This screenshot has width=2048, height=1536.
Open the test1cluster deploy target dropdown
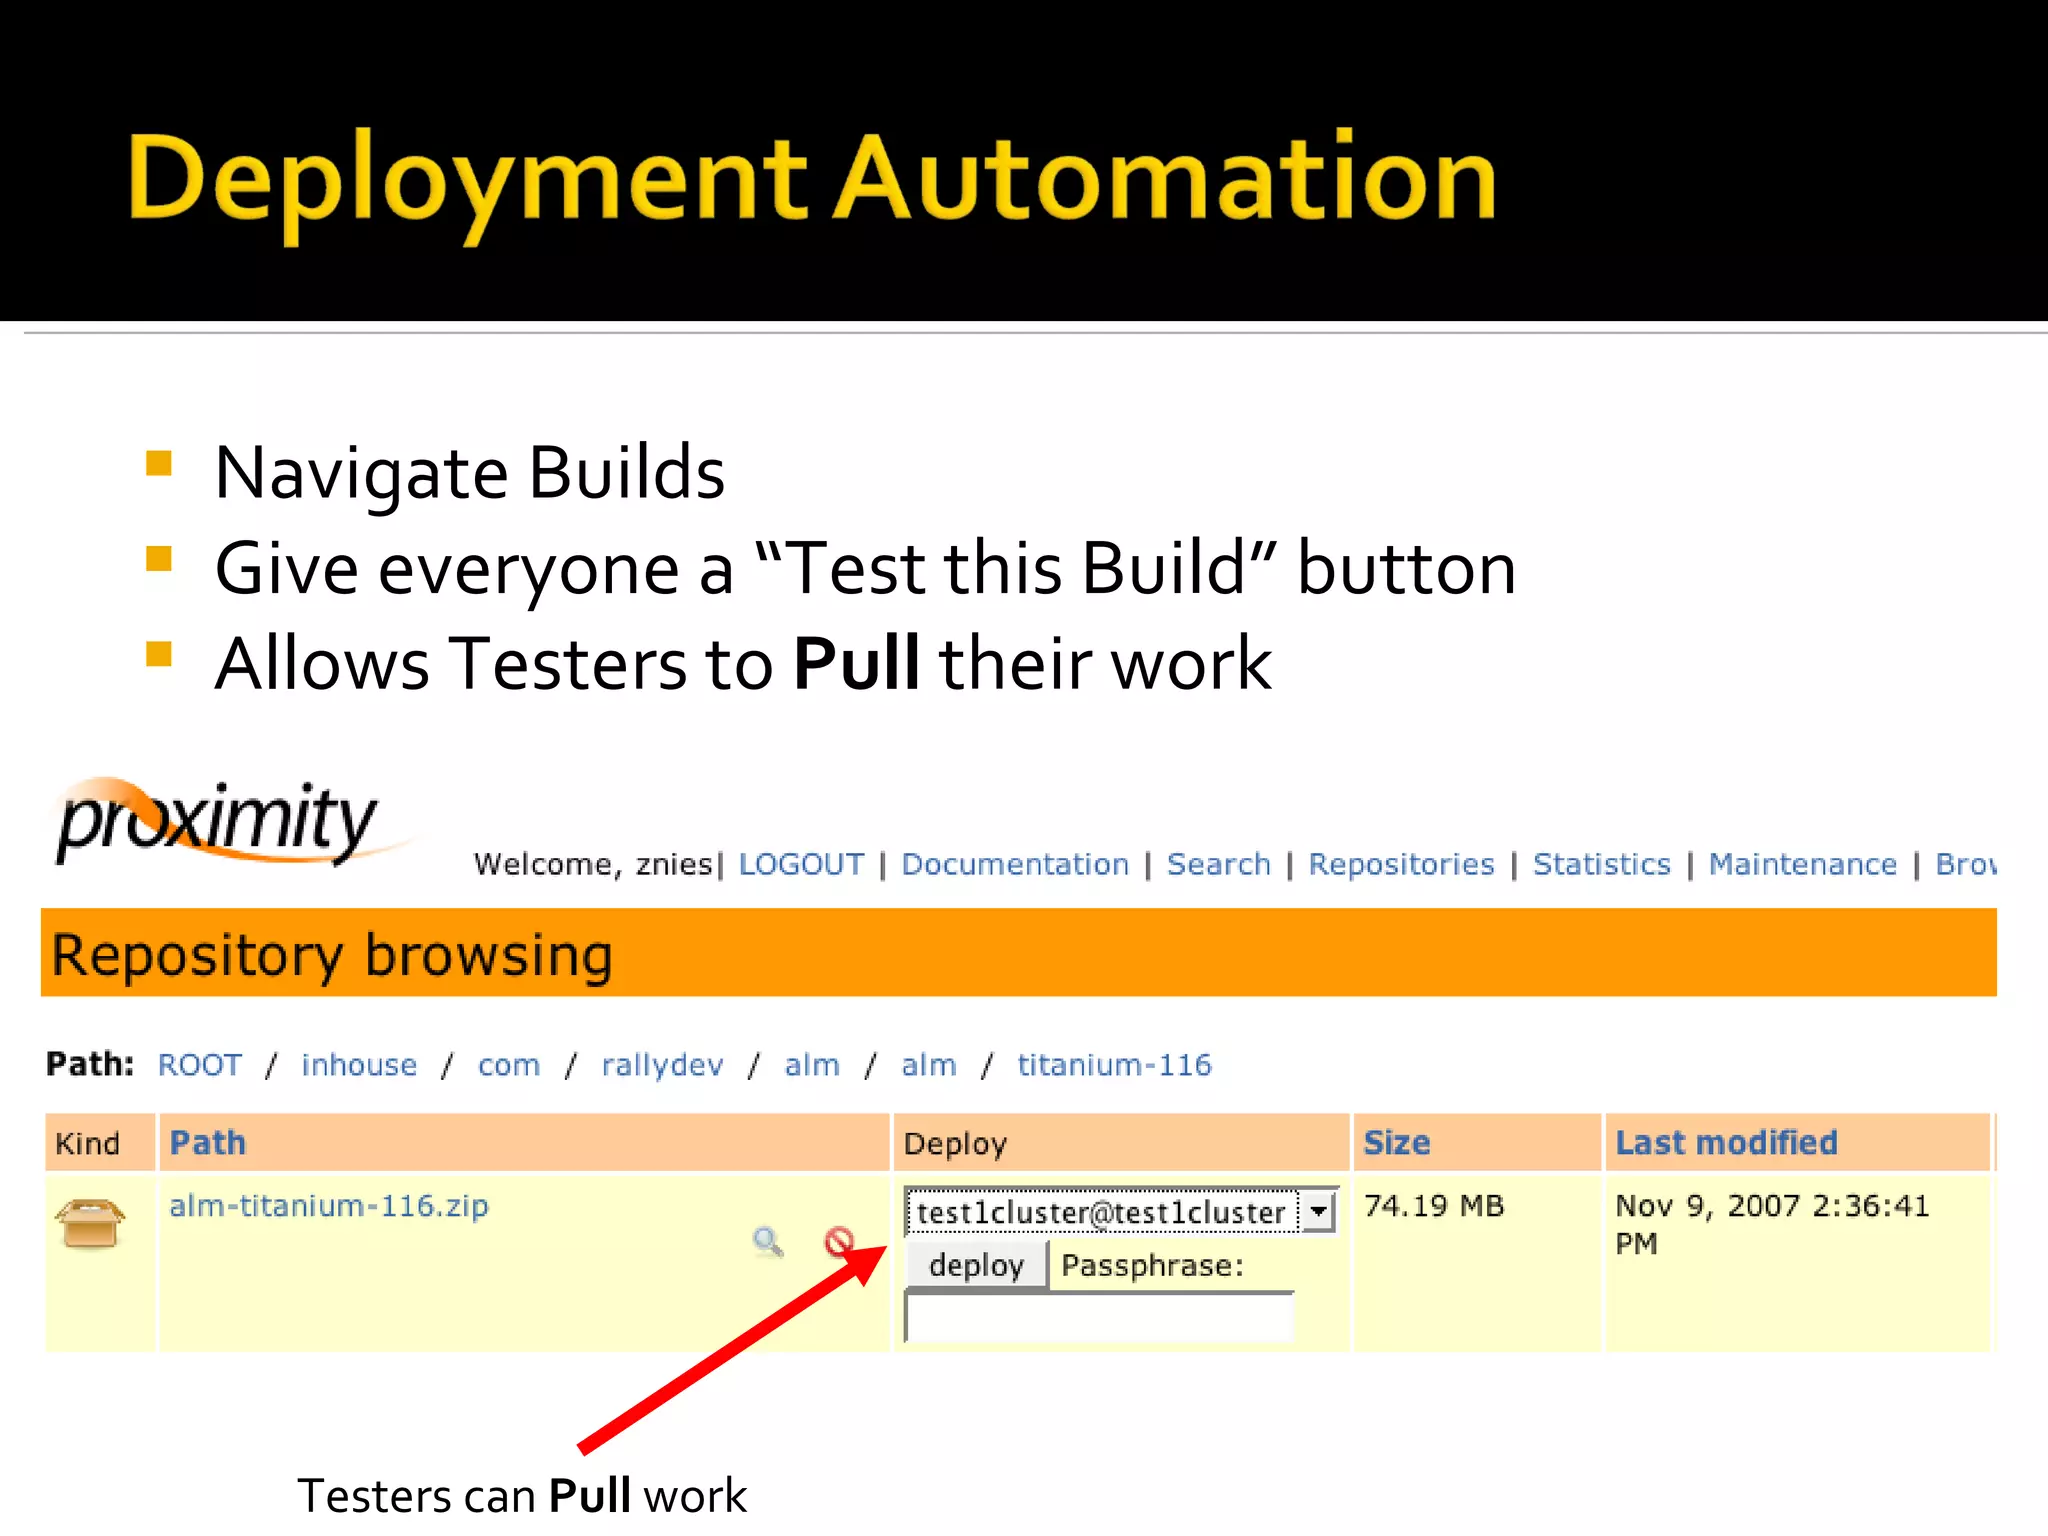(x=1319, y=1212)
